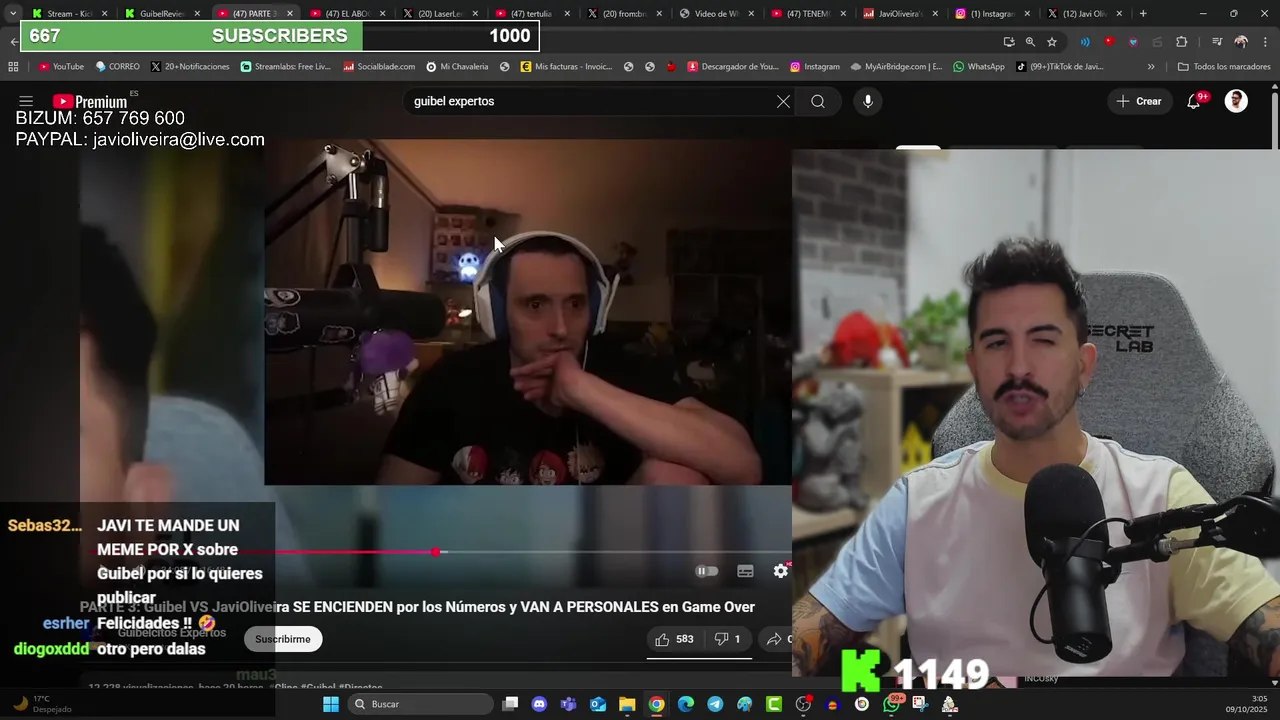Open WhatsApp from taskbar
The width and height of the screenshot is (1280, 720).
891,704
